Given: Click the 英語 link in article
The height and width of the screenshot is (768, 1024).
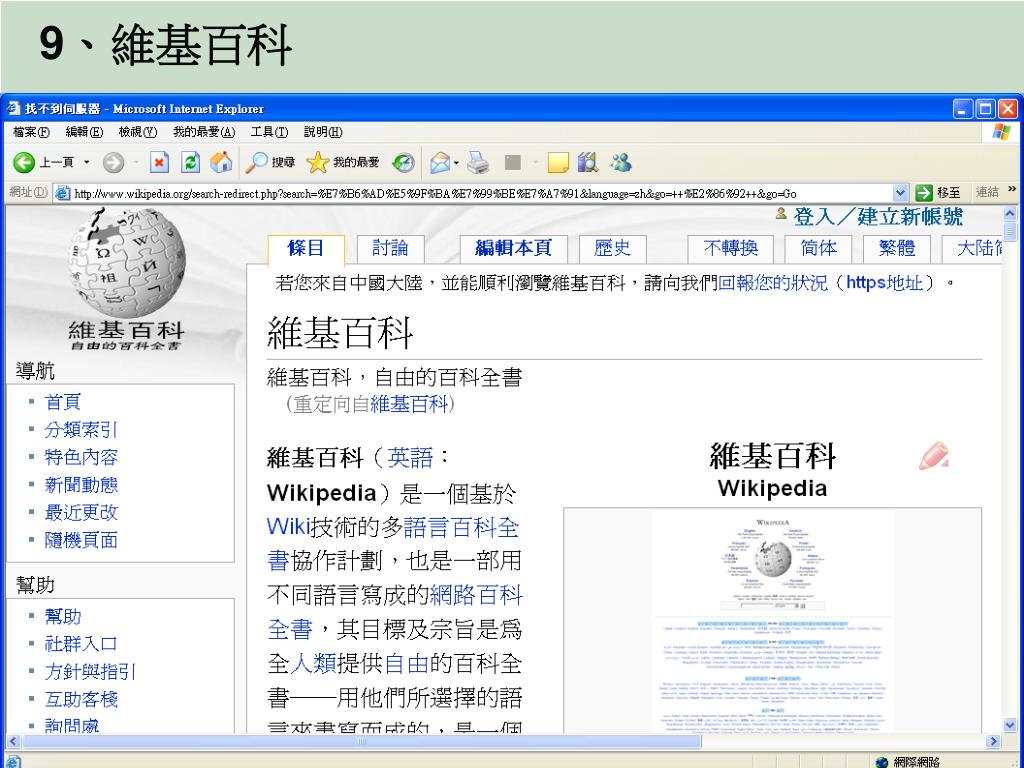Looking at the screenshot, I should tap(410, 458).
